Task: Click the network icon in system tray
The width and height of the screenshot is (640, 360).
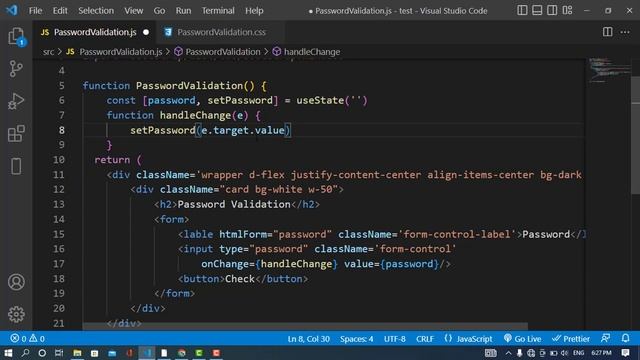Action: tap(531, 353)
